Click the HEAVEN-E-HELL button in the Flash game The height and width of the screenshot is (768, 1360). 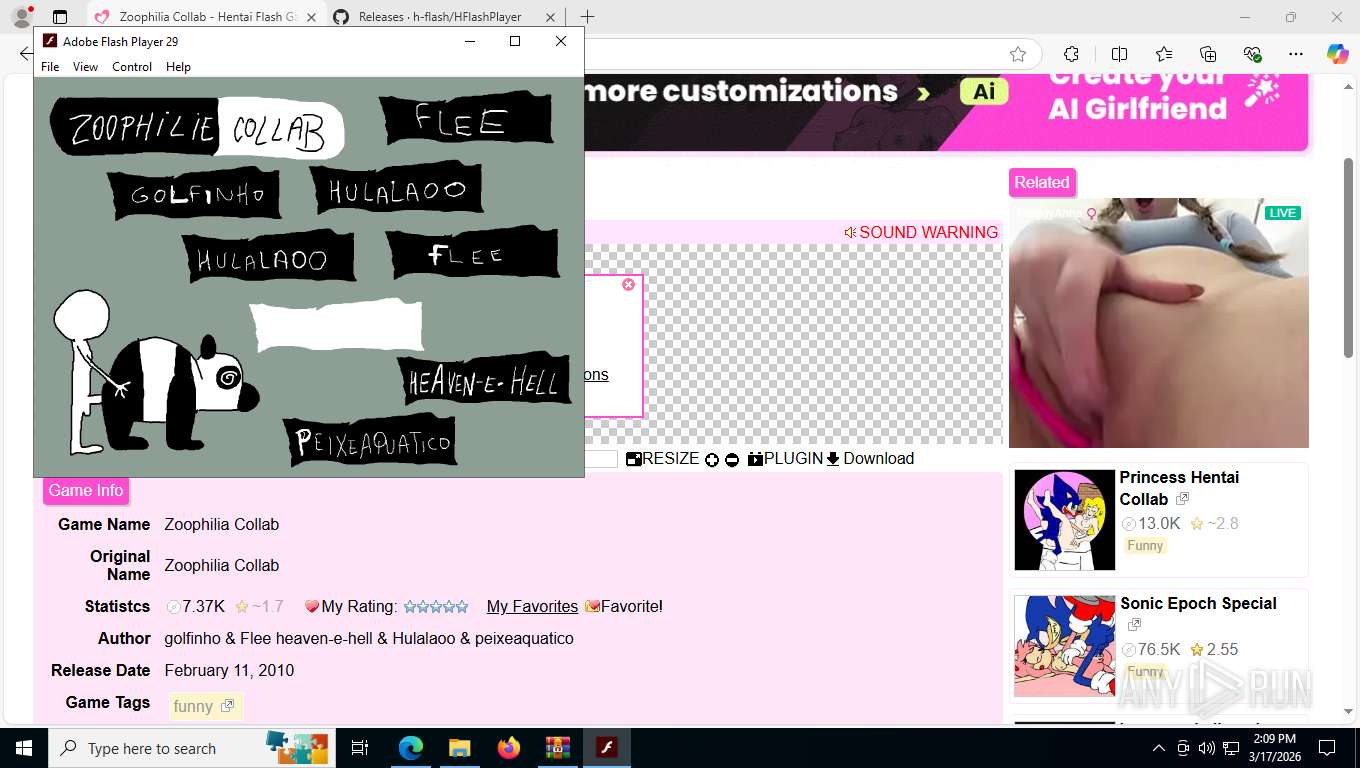pos(485,380)
